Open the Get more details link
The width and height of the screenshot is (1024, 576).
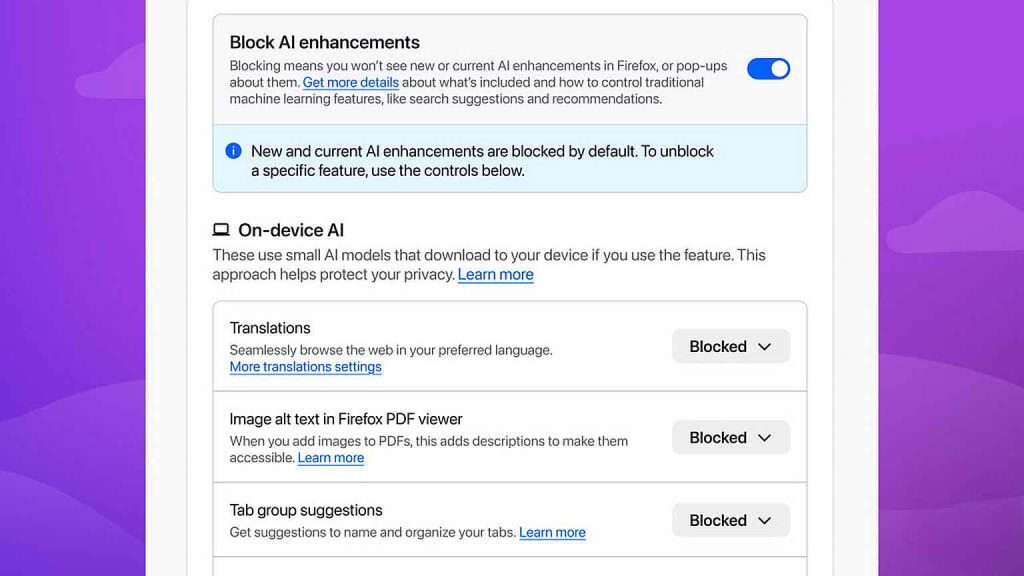pyautogui.click(x=351, y=83)
